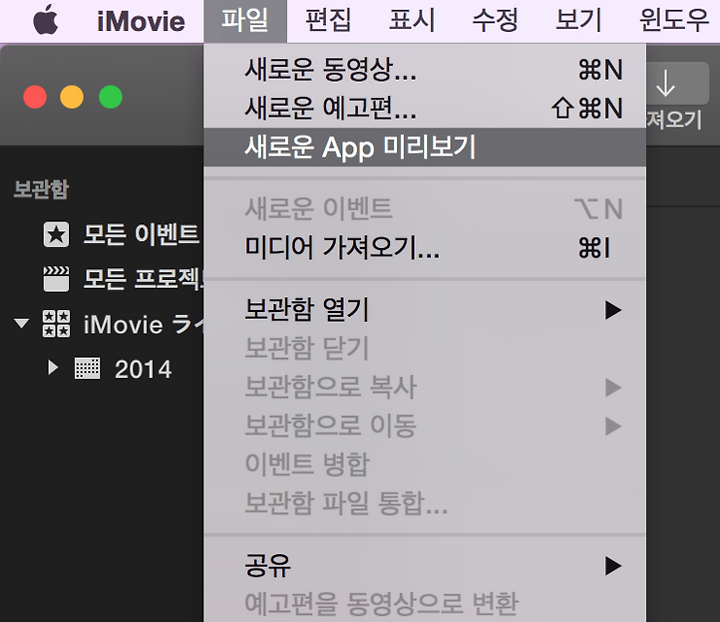Open the 보기 menu

579,21
